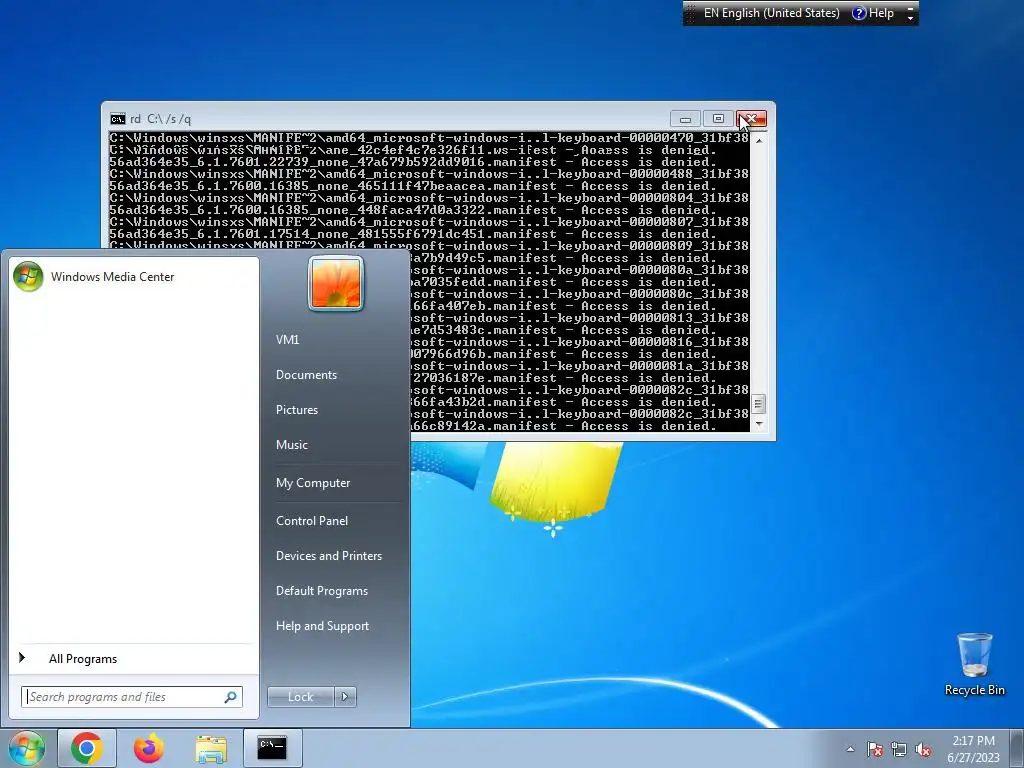The height and width of the screenshot is (768, 1024).
Task: Open Music from Start menu
Action: pos(291,445)
